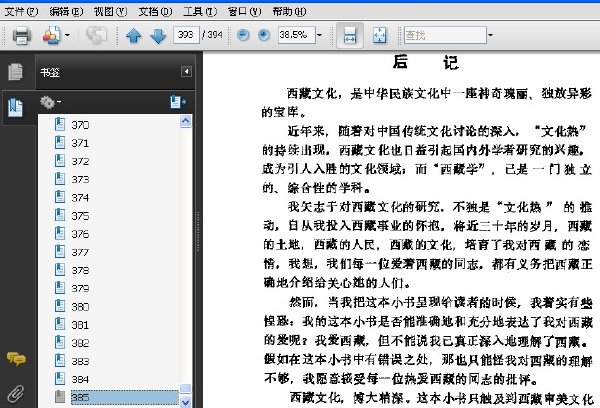The image size is (600, 408).
Task: Click the 后记 heading in document
Action: [x=426, y=62]
